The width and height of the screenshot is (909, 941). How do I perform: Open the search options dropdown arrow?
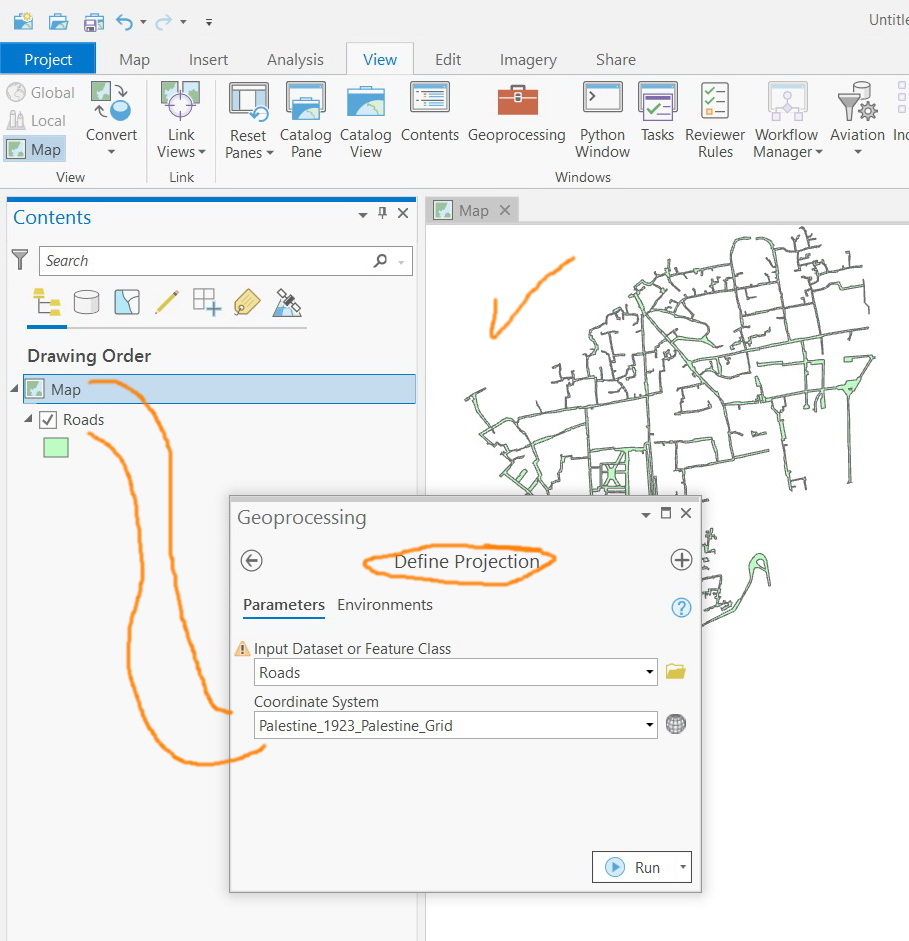[401, 262]
